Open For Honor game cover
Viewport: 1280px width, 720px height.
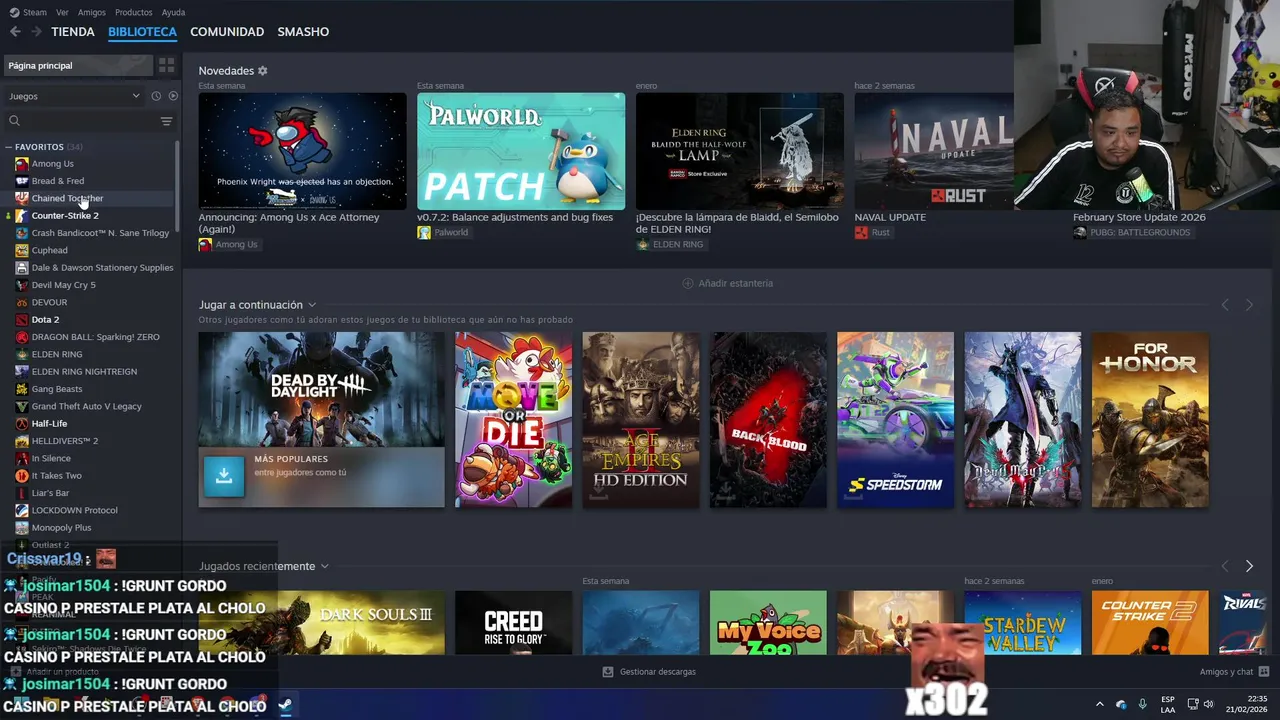[1150, 420]
